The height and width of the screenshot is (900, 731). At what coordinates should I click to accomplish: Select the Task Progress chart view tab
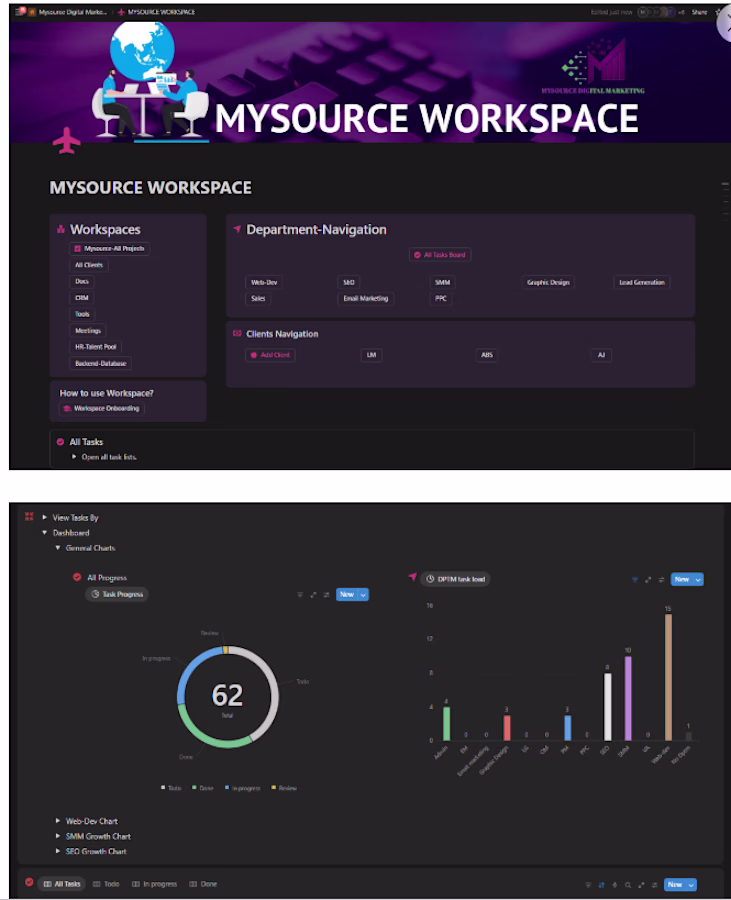(117, 594)
